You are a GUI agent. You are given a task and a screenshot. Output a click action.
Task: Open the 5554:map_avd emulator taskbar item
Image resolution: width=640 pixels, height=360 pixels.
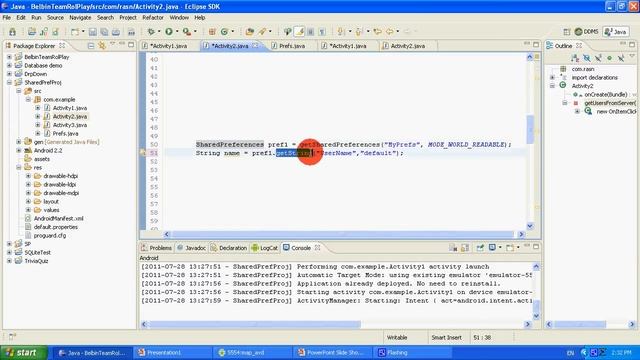tap(253, 353)
